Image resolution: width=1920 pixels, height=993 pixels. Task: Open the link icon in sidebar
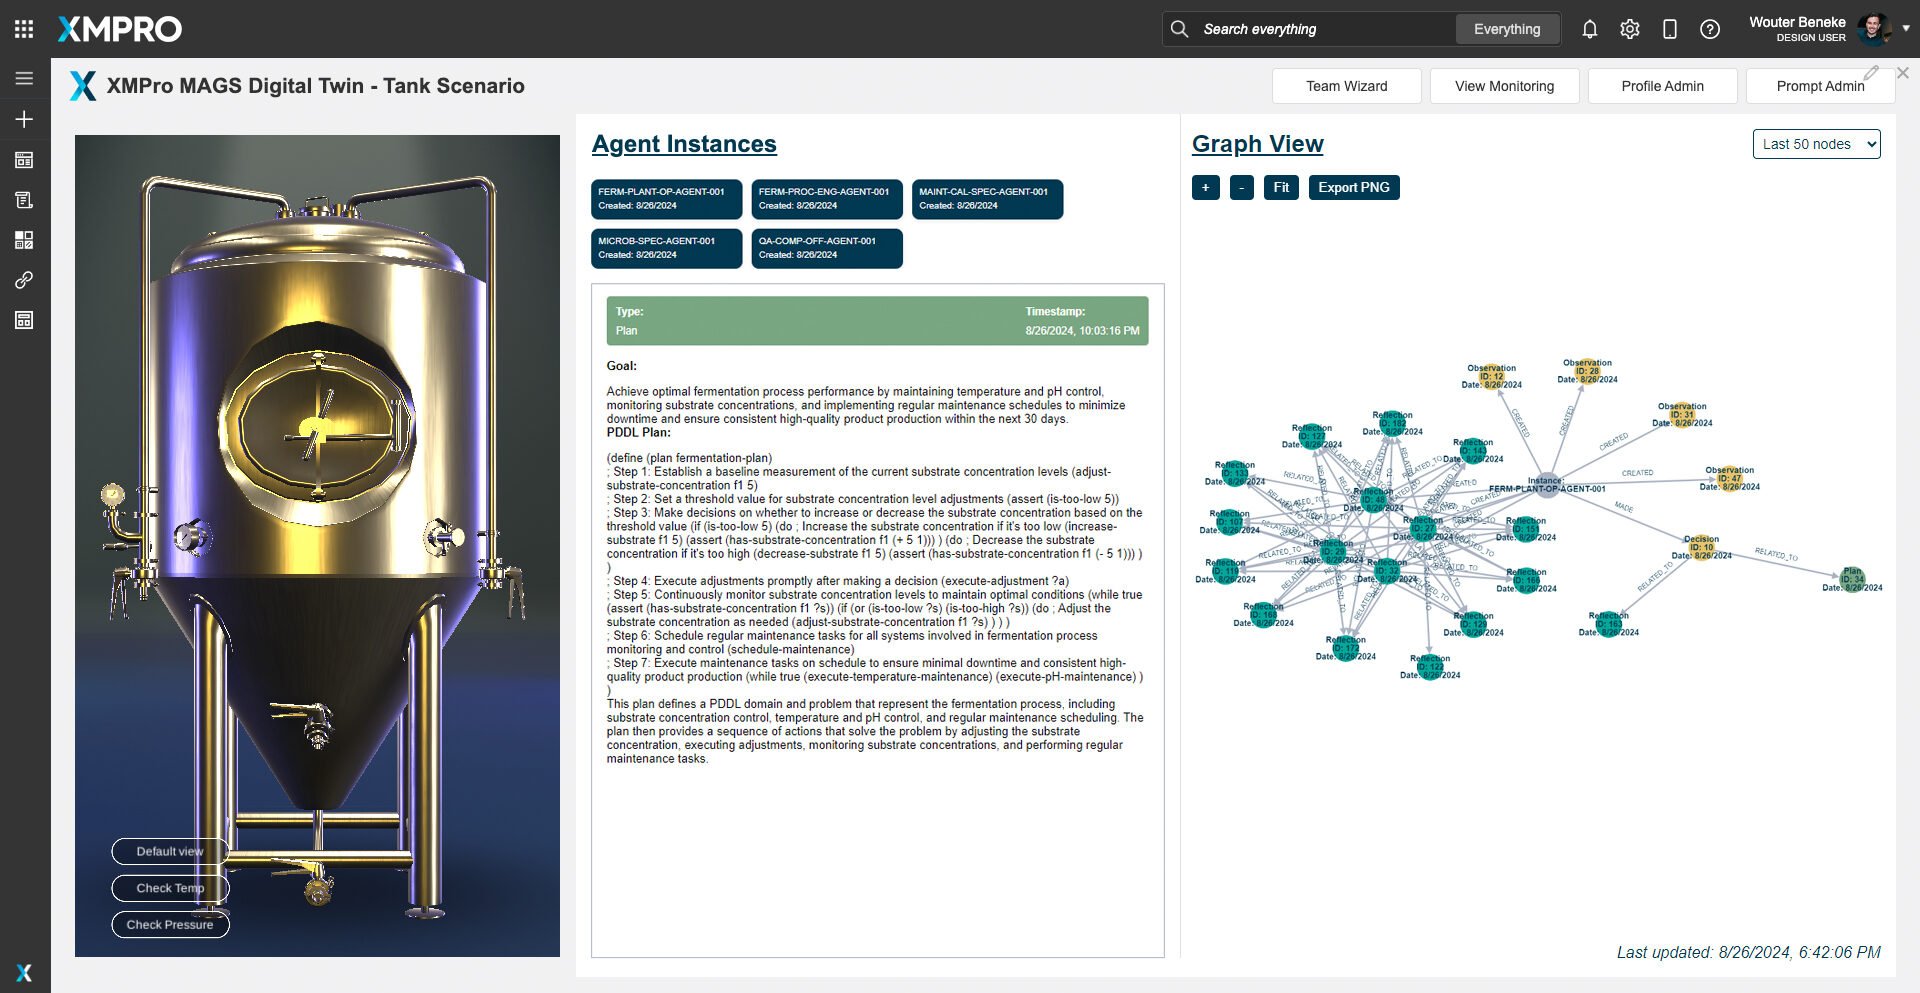(x=24, y=280)
